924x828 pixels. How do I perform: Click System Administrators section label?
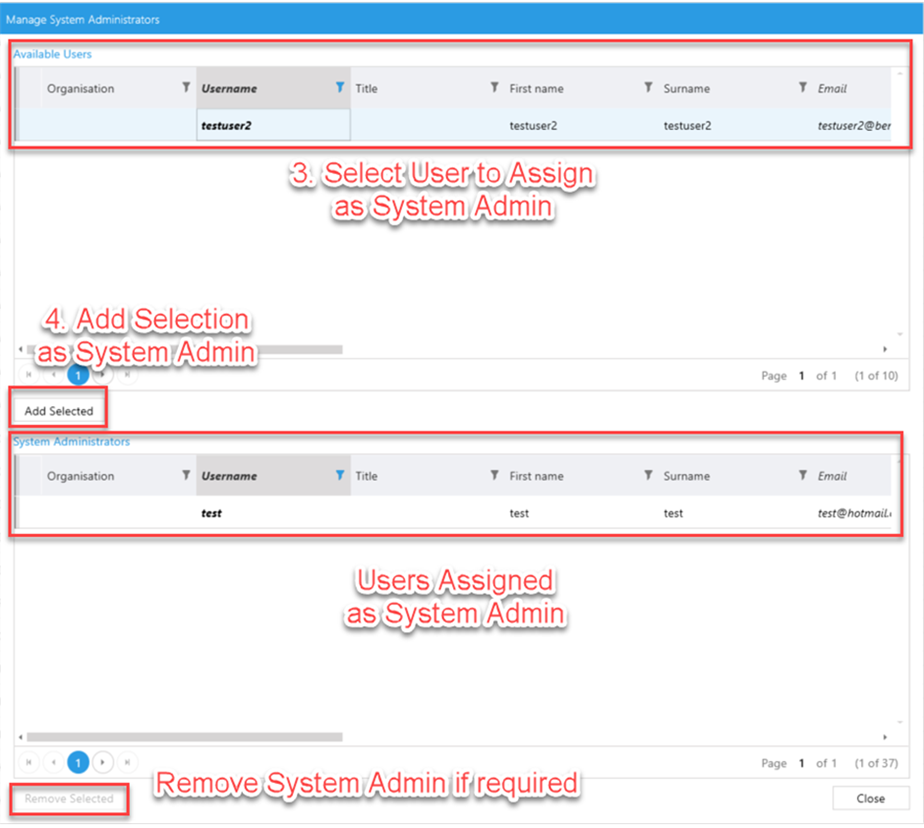[x=71, y=441]
